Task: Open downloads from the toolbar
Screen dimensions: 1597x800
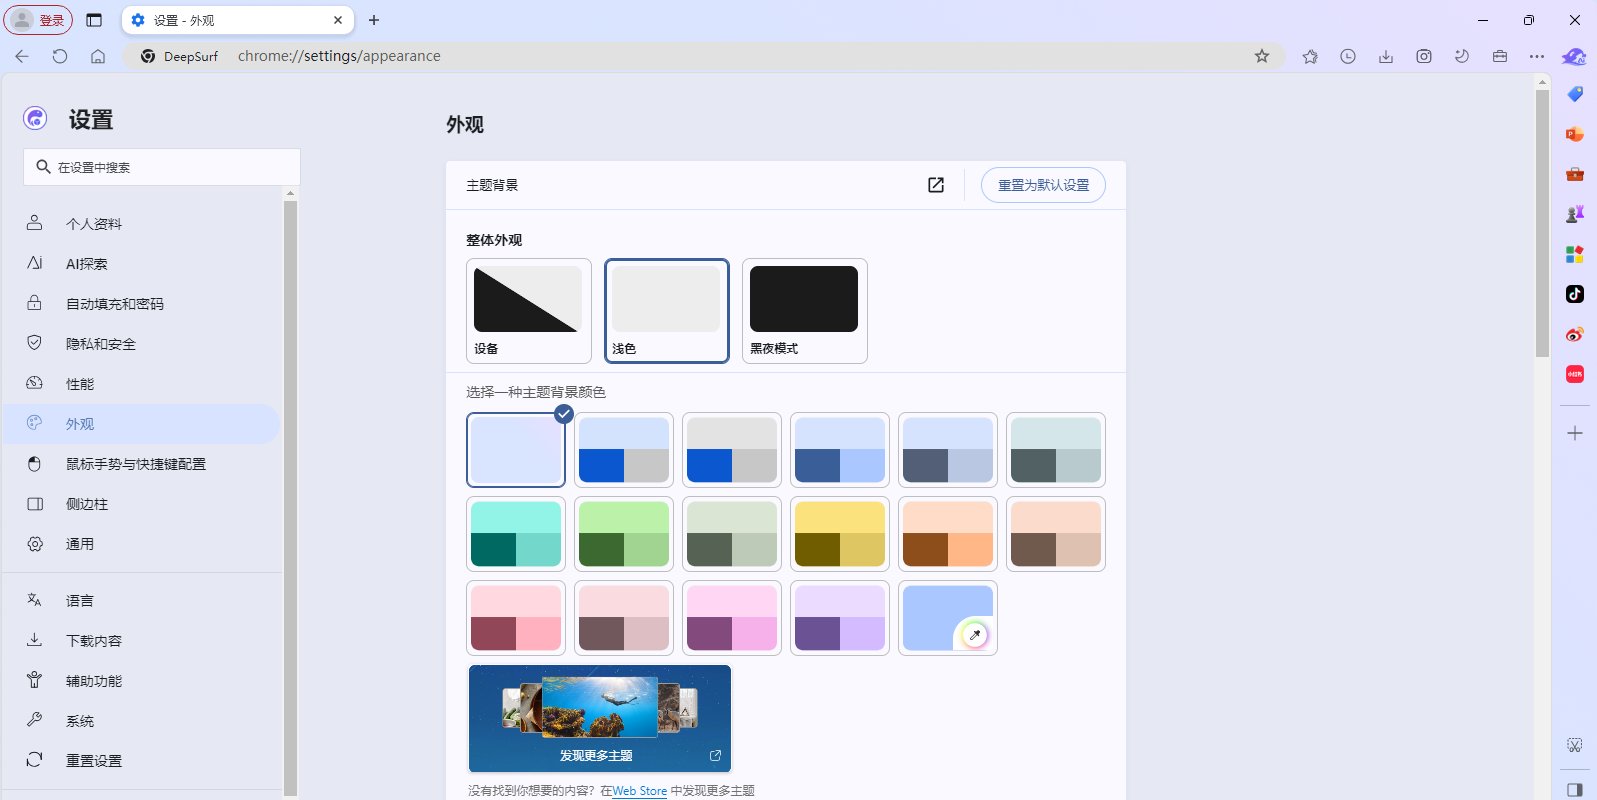Action: click(1386, 57)
